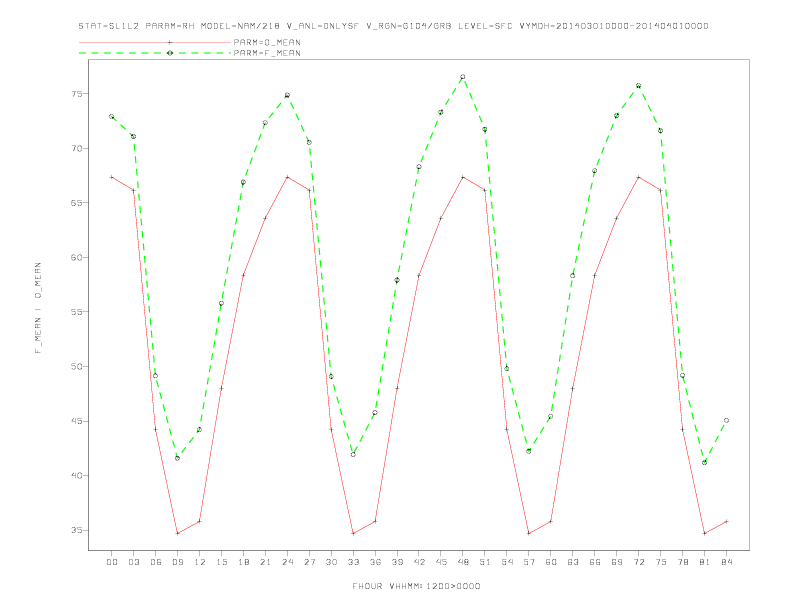Click x-axis hour label 03
This screenshot has height=612, width=792.
click(133, 562)
